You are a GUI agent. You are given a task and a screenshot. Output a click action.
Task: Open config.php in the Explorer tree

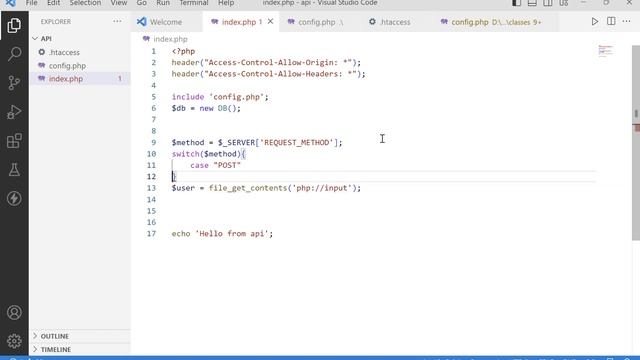point(67,66)
